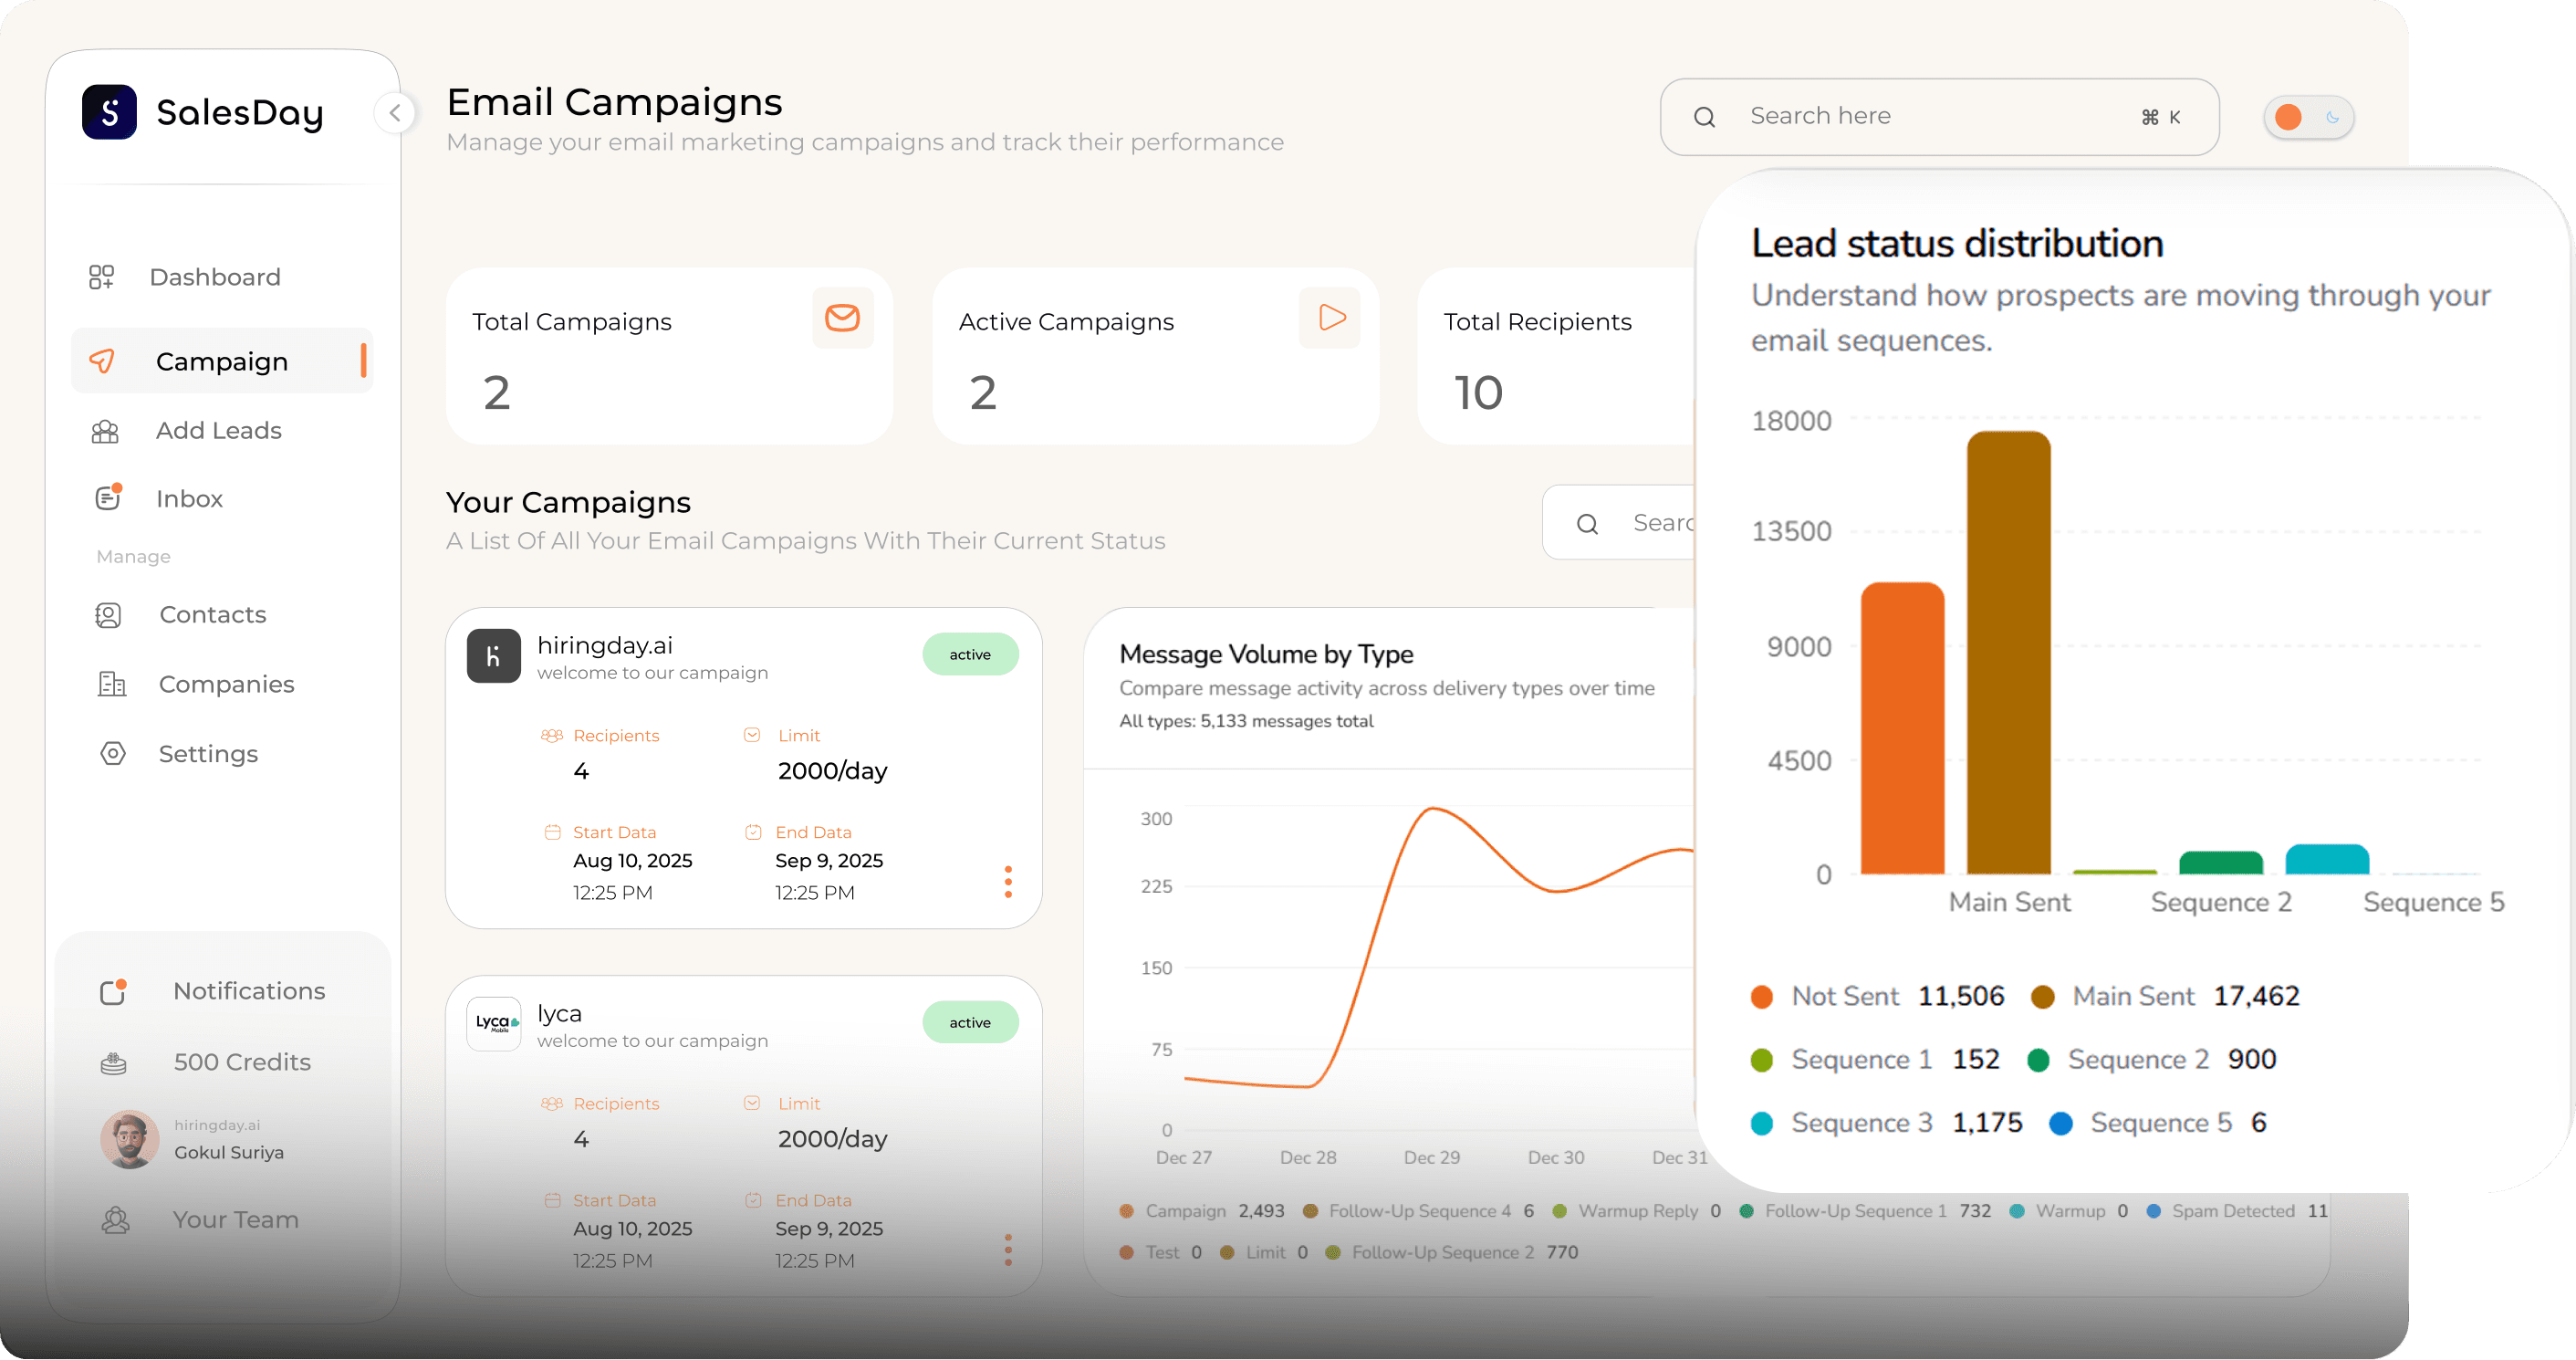Image resolution: width=2576 pixels, height=1360 pixels.
Task: Open the Dashboard menu item
Action: (214, 277)
